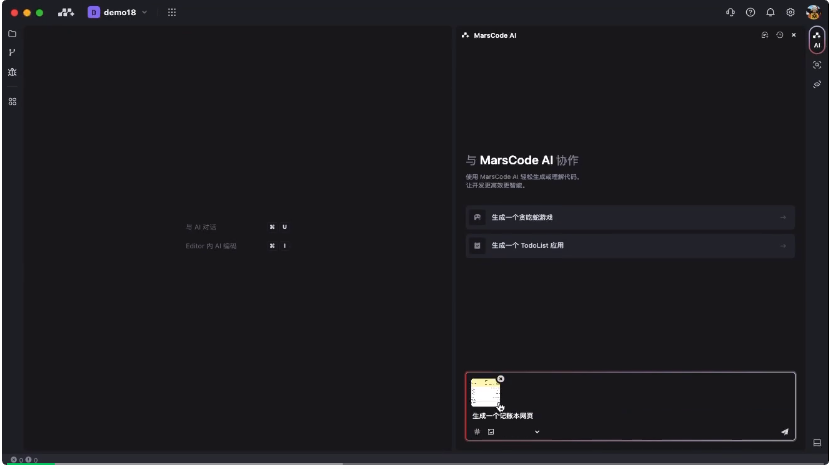Open the settings gear in top bar
The image size is (831, 469).
[790, 12]
